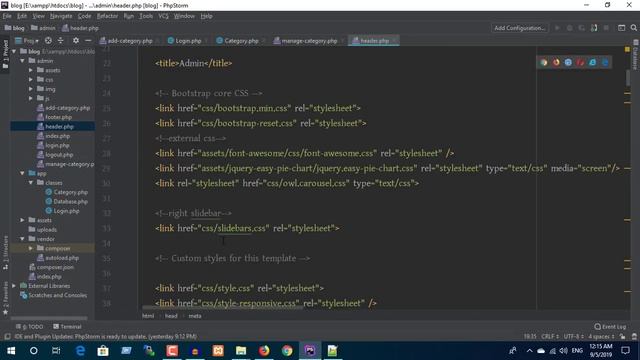Expand the composer folder
Screen dimensions: 640x360
point(31,249)
